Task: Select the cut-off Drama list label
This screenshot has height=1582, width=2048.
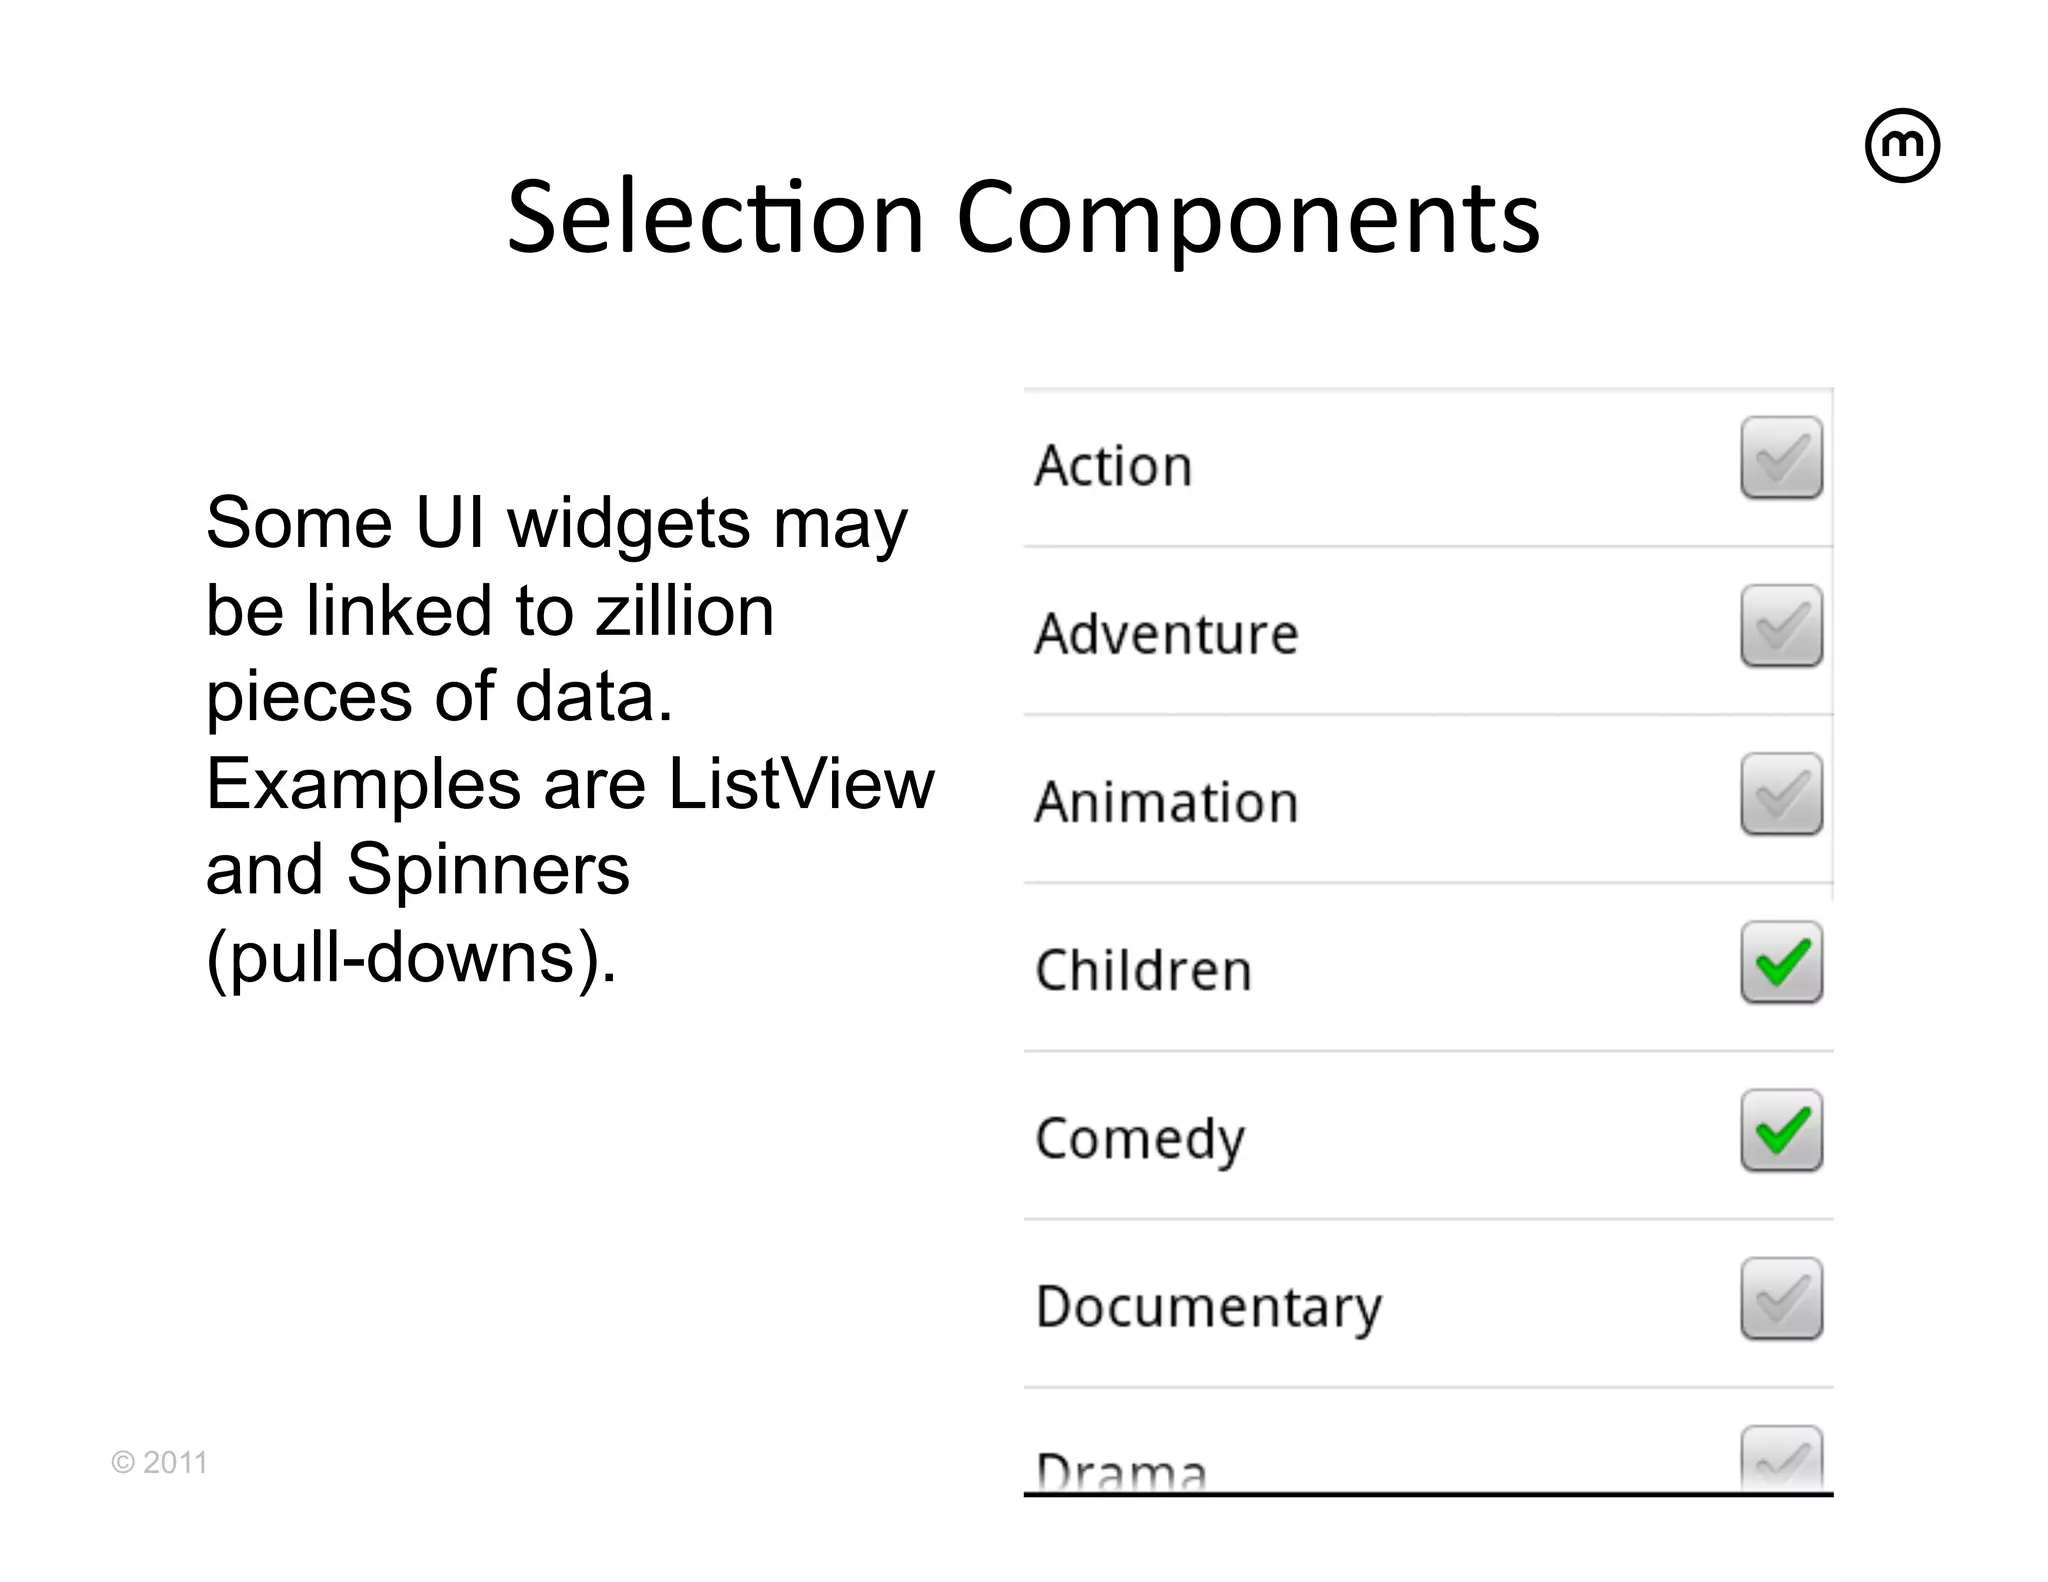Action: 1121,1470
